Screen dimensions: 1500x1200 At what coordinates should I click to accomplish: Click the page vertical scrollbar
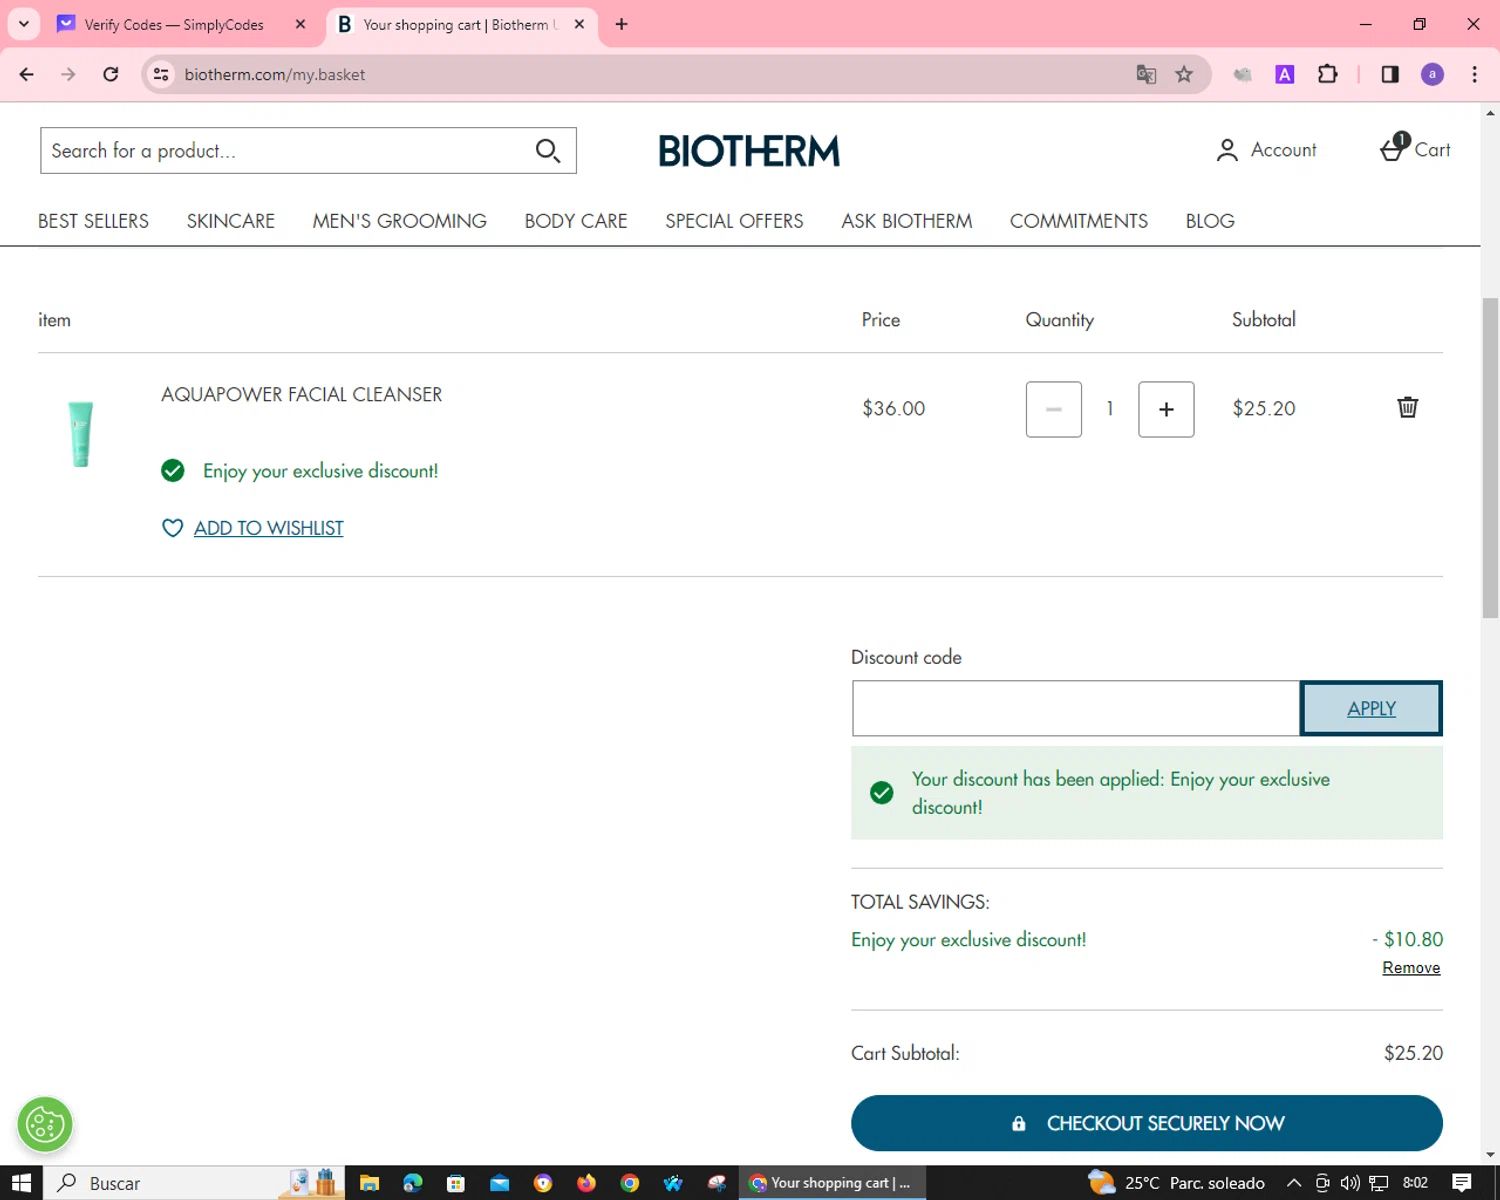tap(1490, 458)
